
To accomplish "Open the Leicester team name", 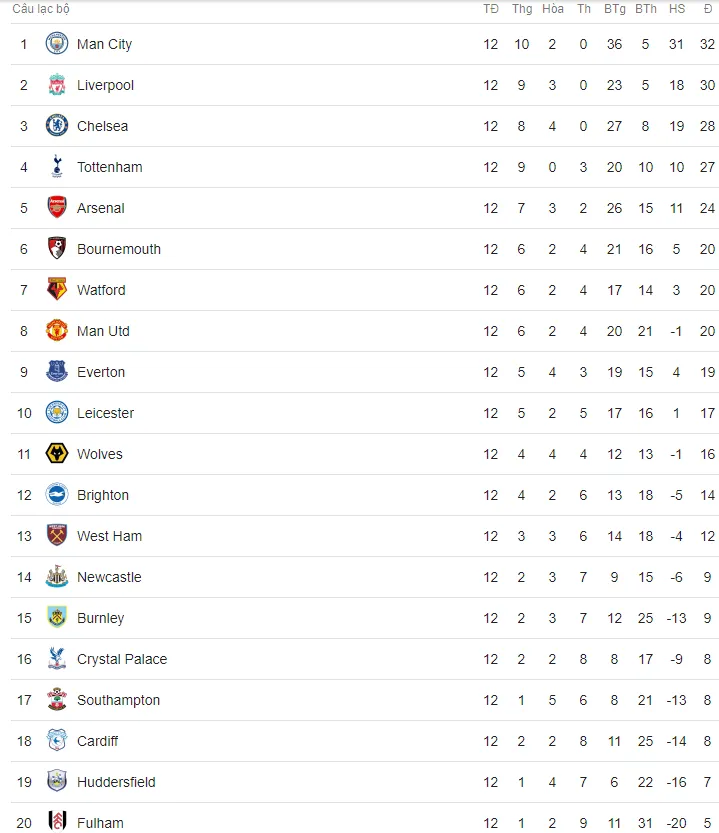I will pyautogui.click(x=105, y=413).
